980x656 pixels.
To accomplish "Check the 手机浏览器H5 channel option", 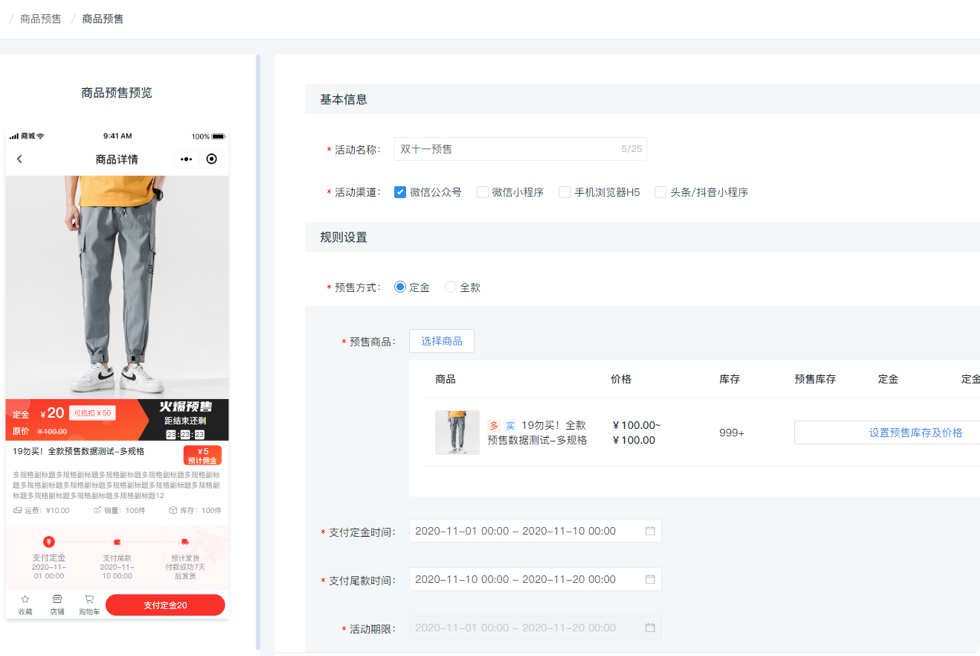I will [565, 192].
